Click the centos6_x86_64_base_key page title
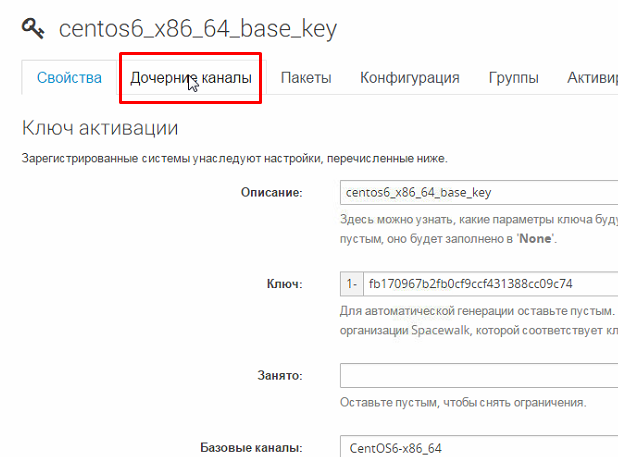Screen dimensions: 618x457 (x=198, y=29)
